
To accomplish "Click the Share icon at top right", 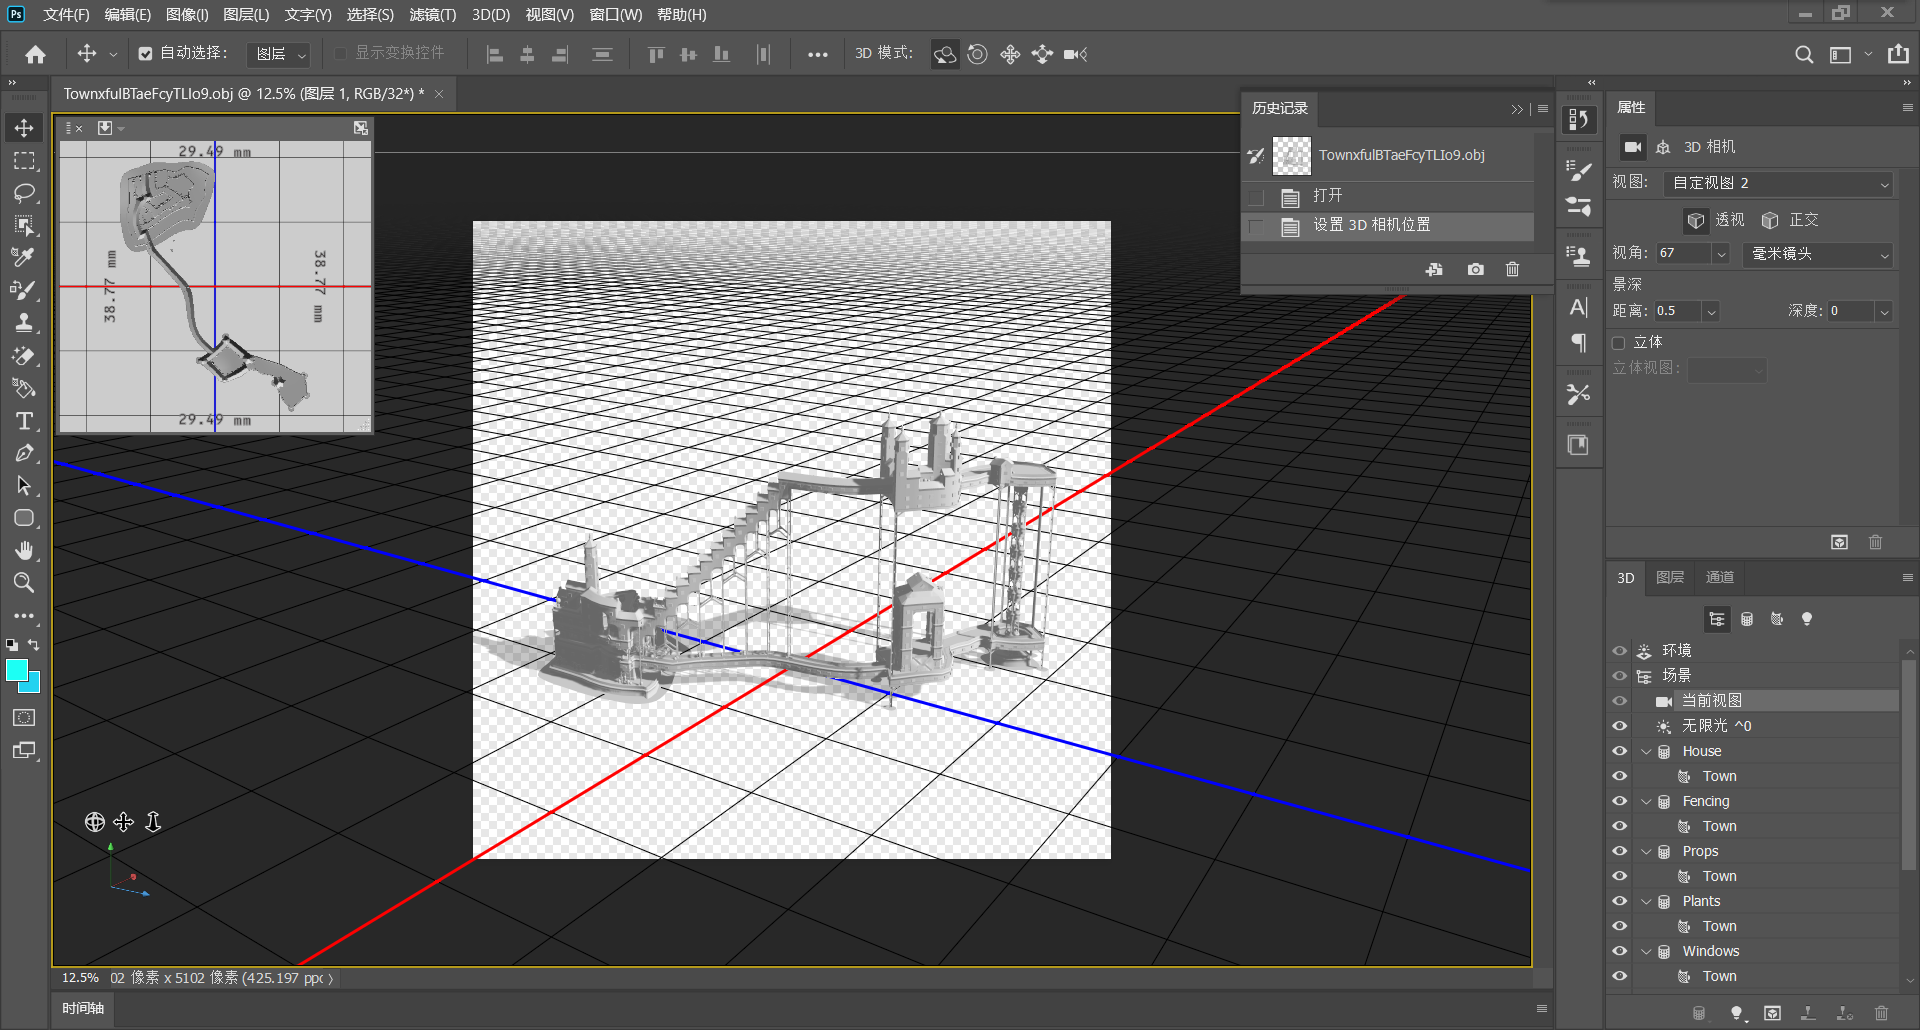I will [1898, 54].
